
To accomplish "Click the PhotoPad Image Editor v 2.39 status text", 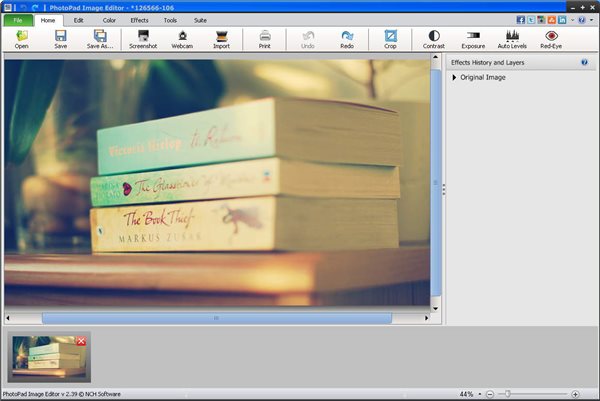I will 62,394.
